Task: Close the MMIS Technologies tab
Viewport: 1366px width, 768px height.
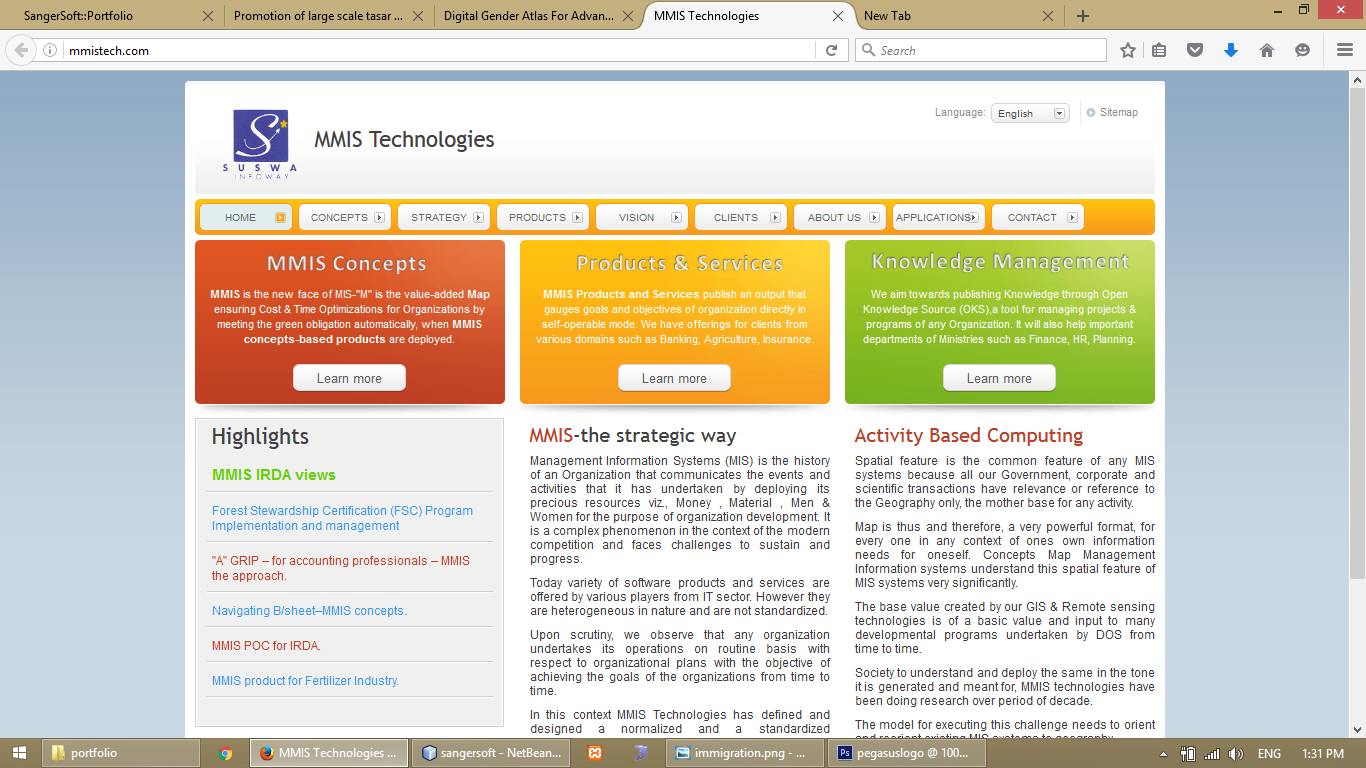Action: click(x=838, y=16)
